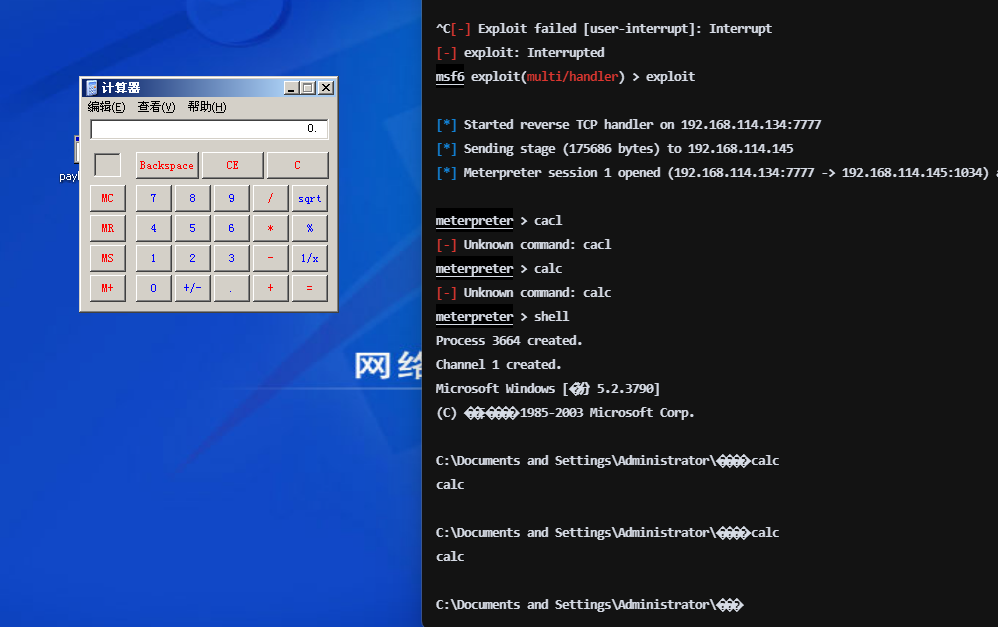998x627 pixels.
Task: Click the sqrt square root key
Action: 309,199
